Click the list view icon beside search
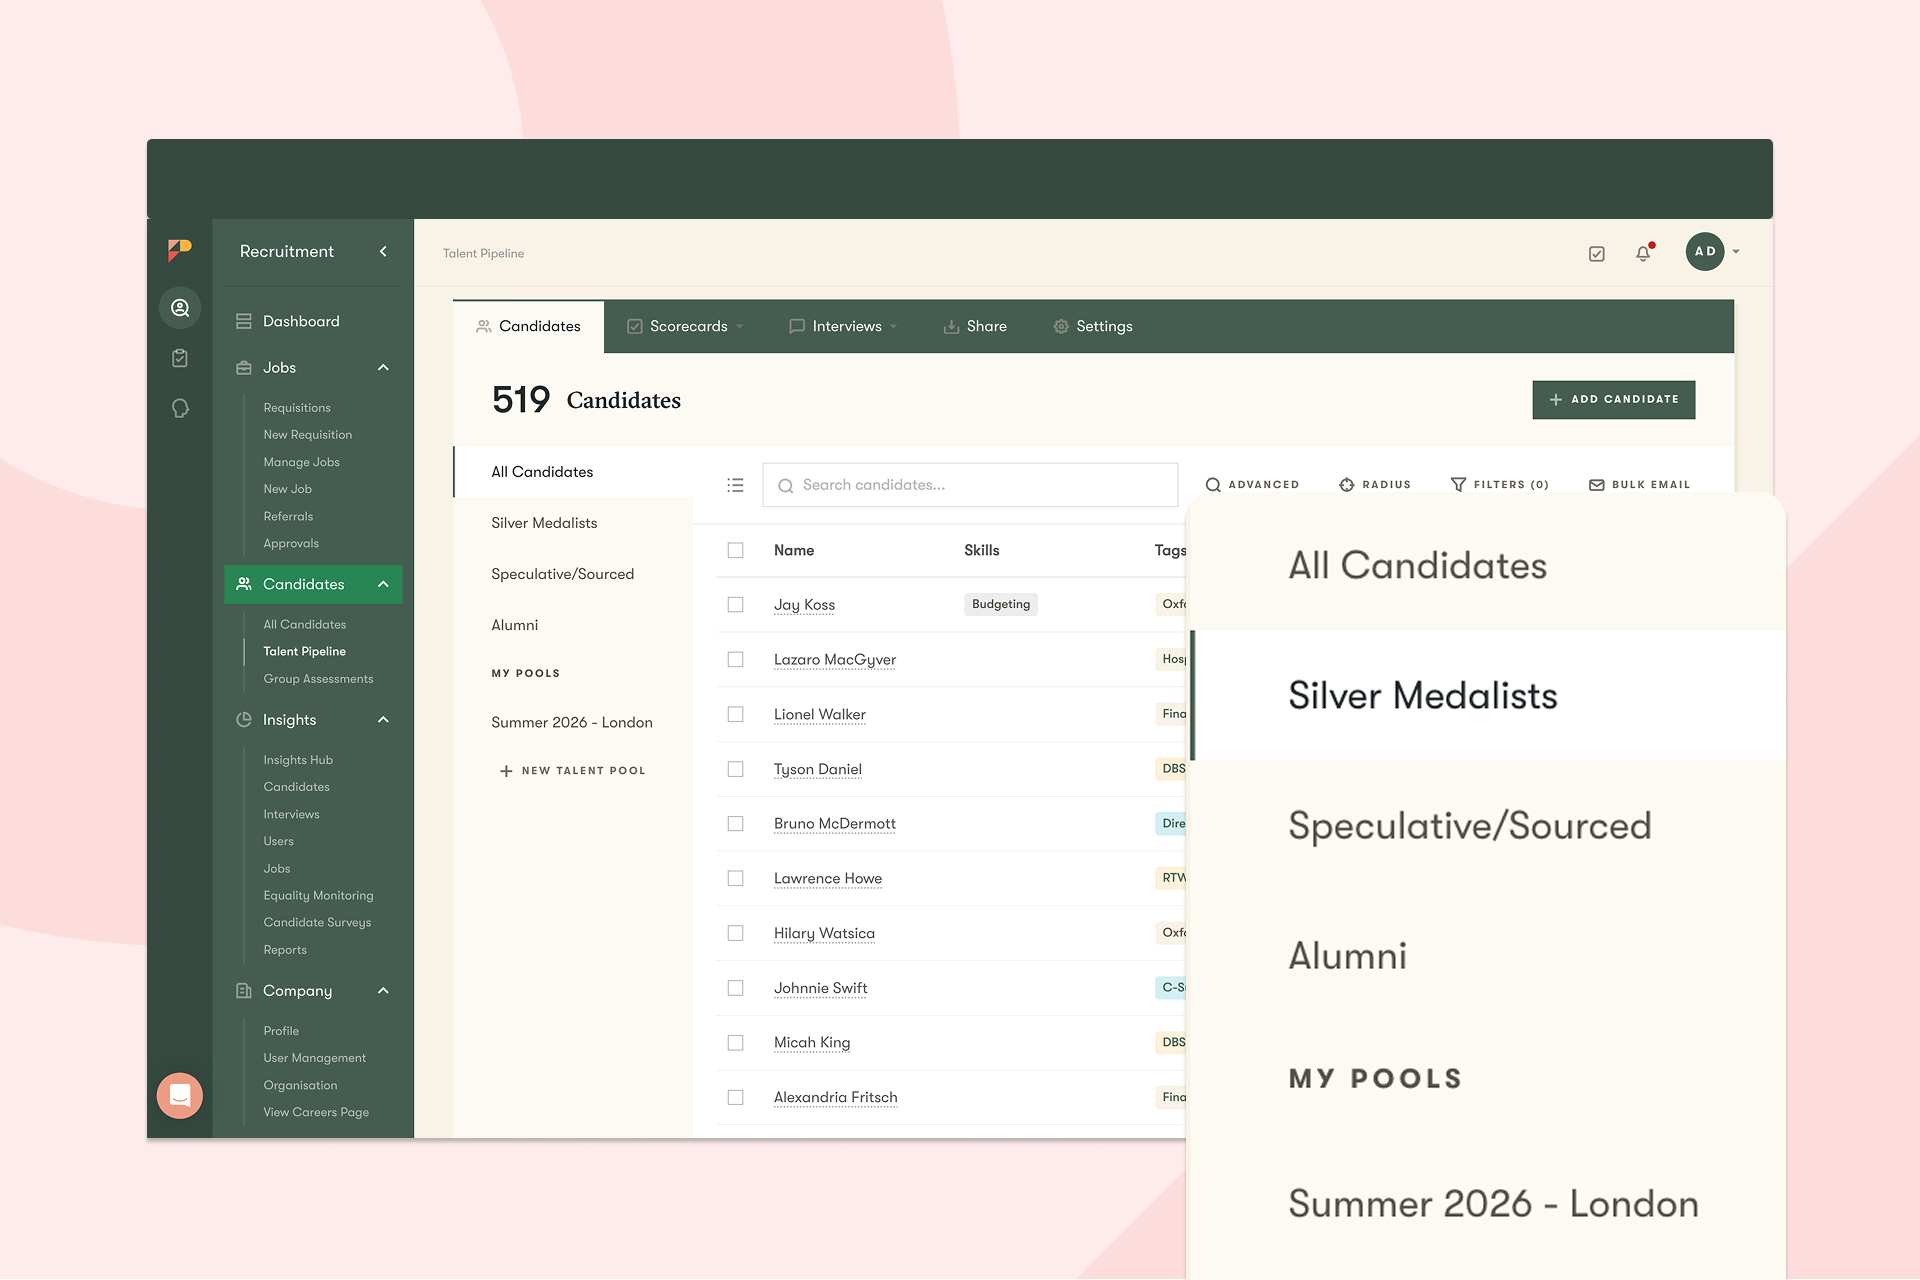Image resolution: width=1920 pixels, height=1280 pixels. coord(735,485)
